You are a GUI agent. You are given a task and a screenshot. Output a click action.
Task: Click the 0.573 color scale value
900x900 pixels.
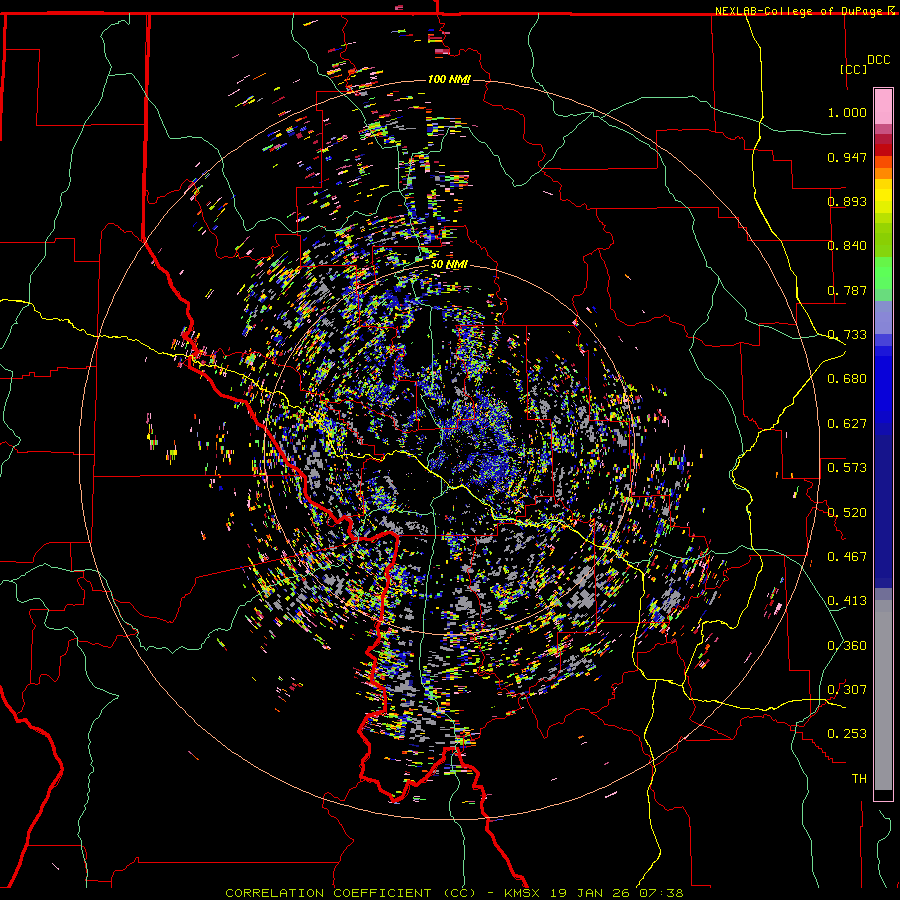(847, 468)
